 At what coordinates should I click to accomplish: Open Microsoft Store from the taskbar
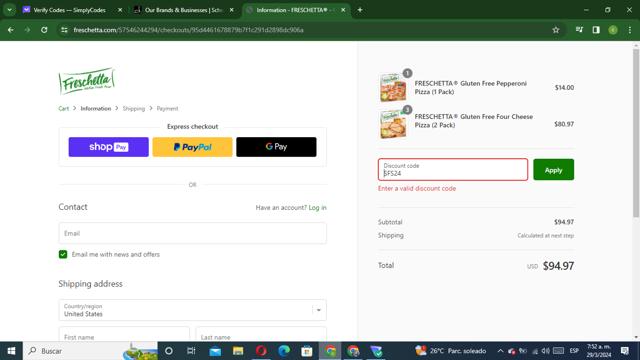point(307,351)
